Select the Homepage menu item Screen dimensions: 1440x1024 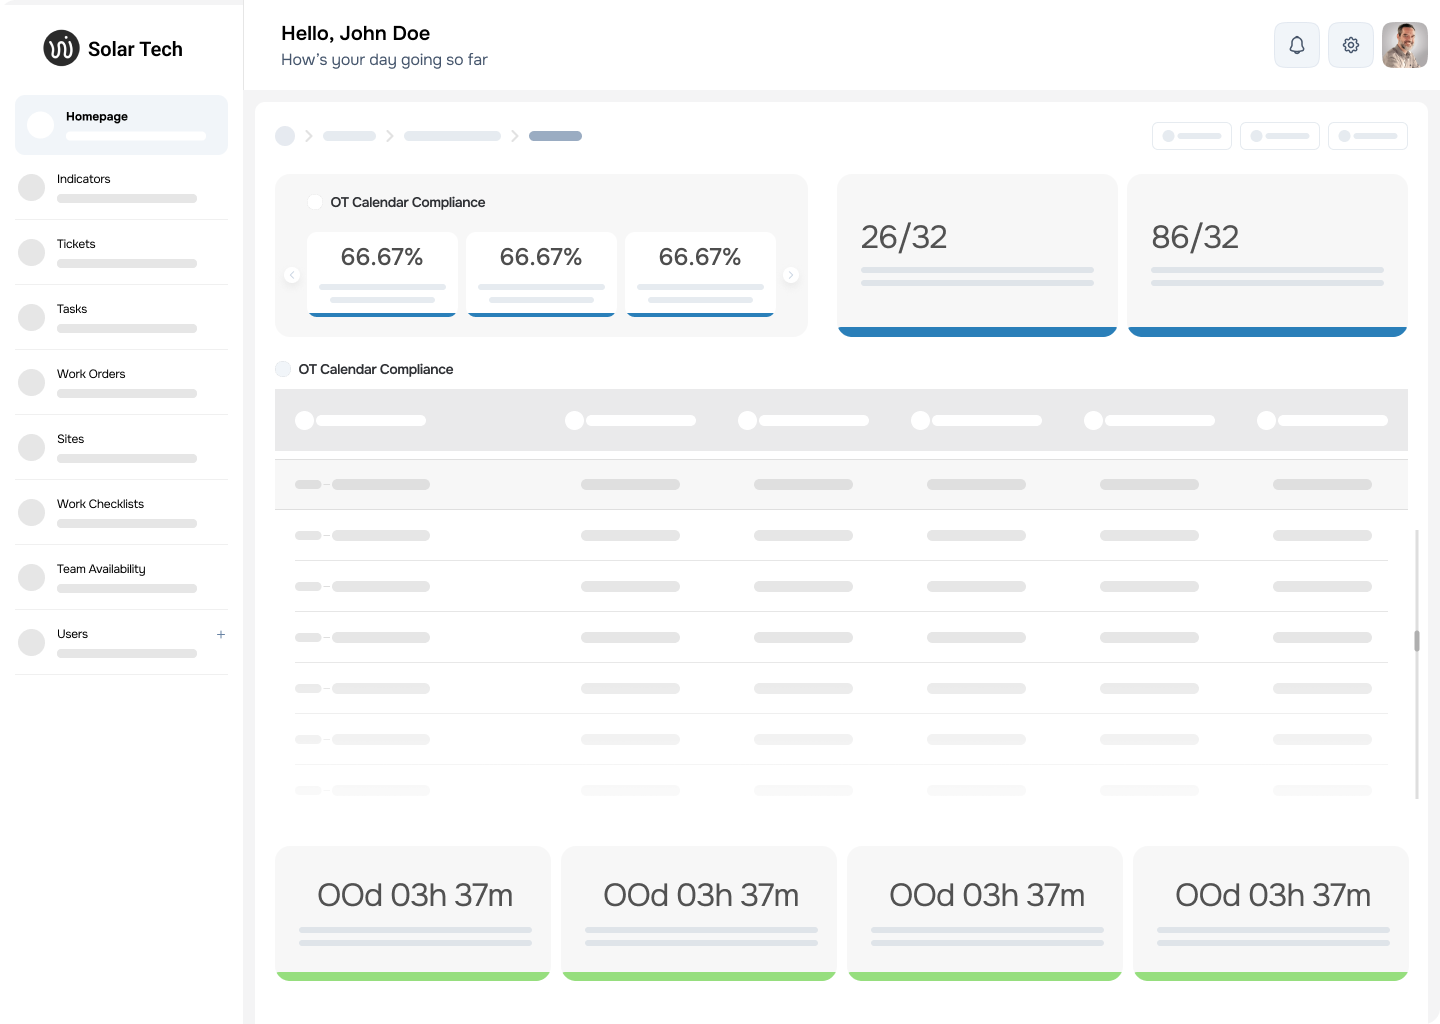point(96,116)
